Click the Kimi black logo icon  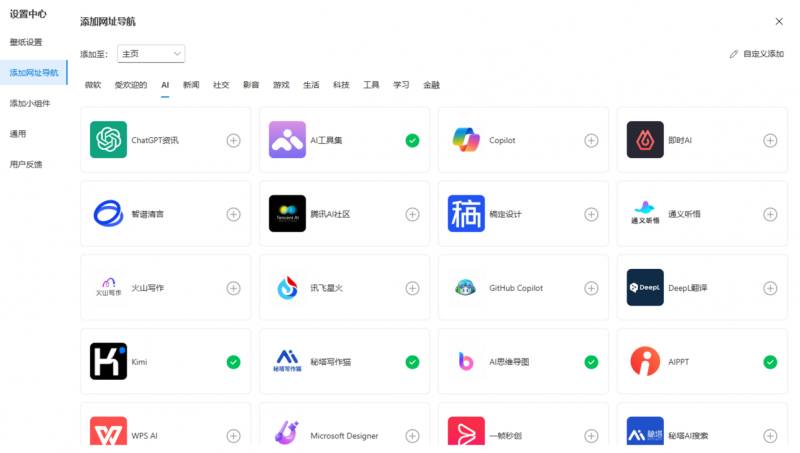point(108,362)
